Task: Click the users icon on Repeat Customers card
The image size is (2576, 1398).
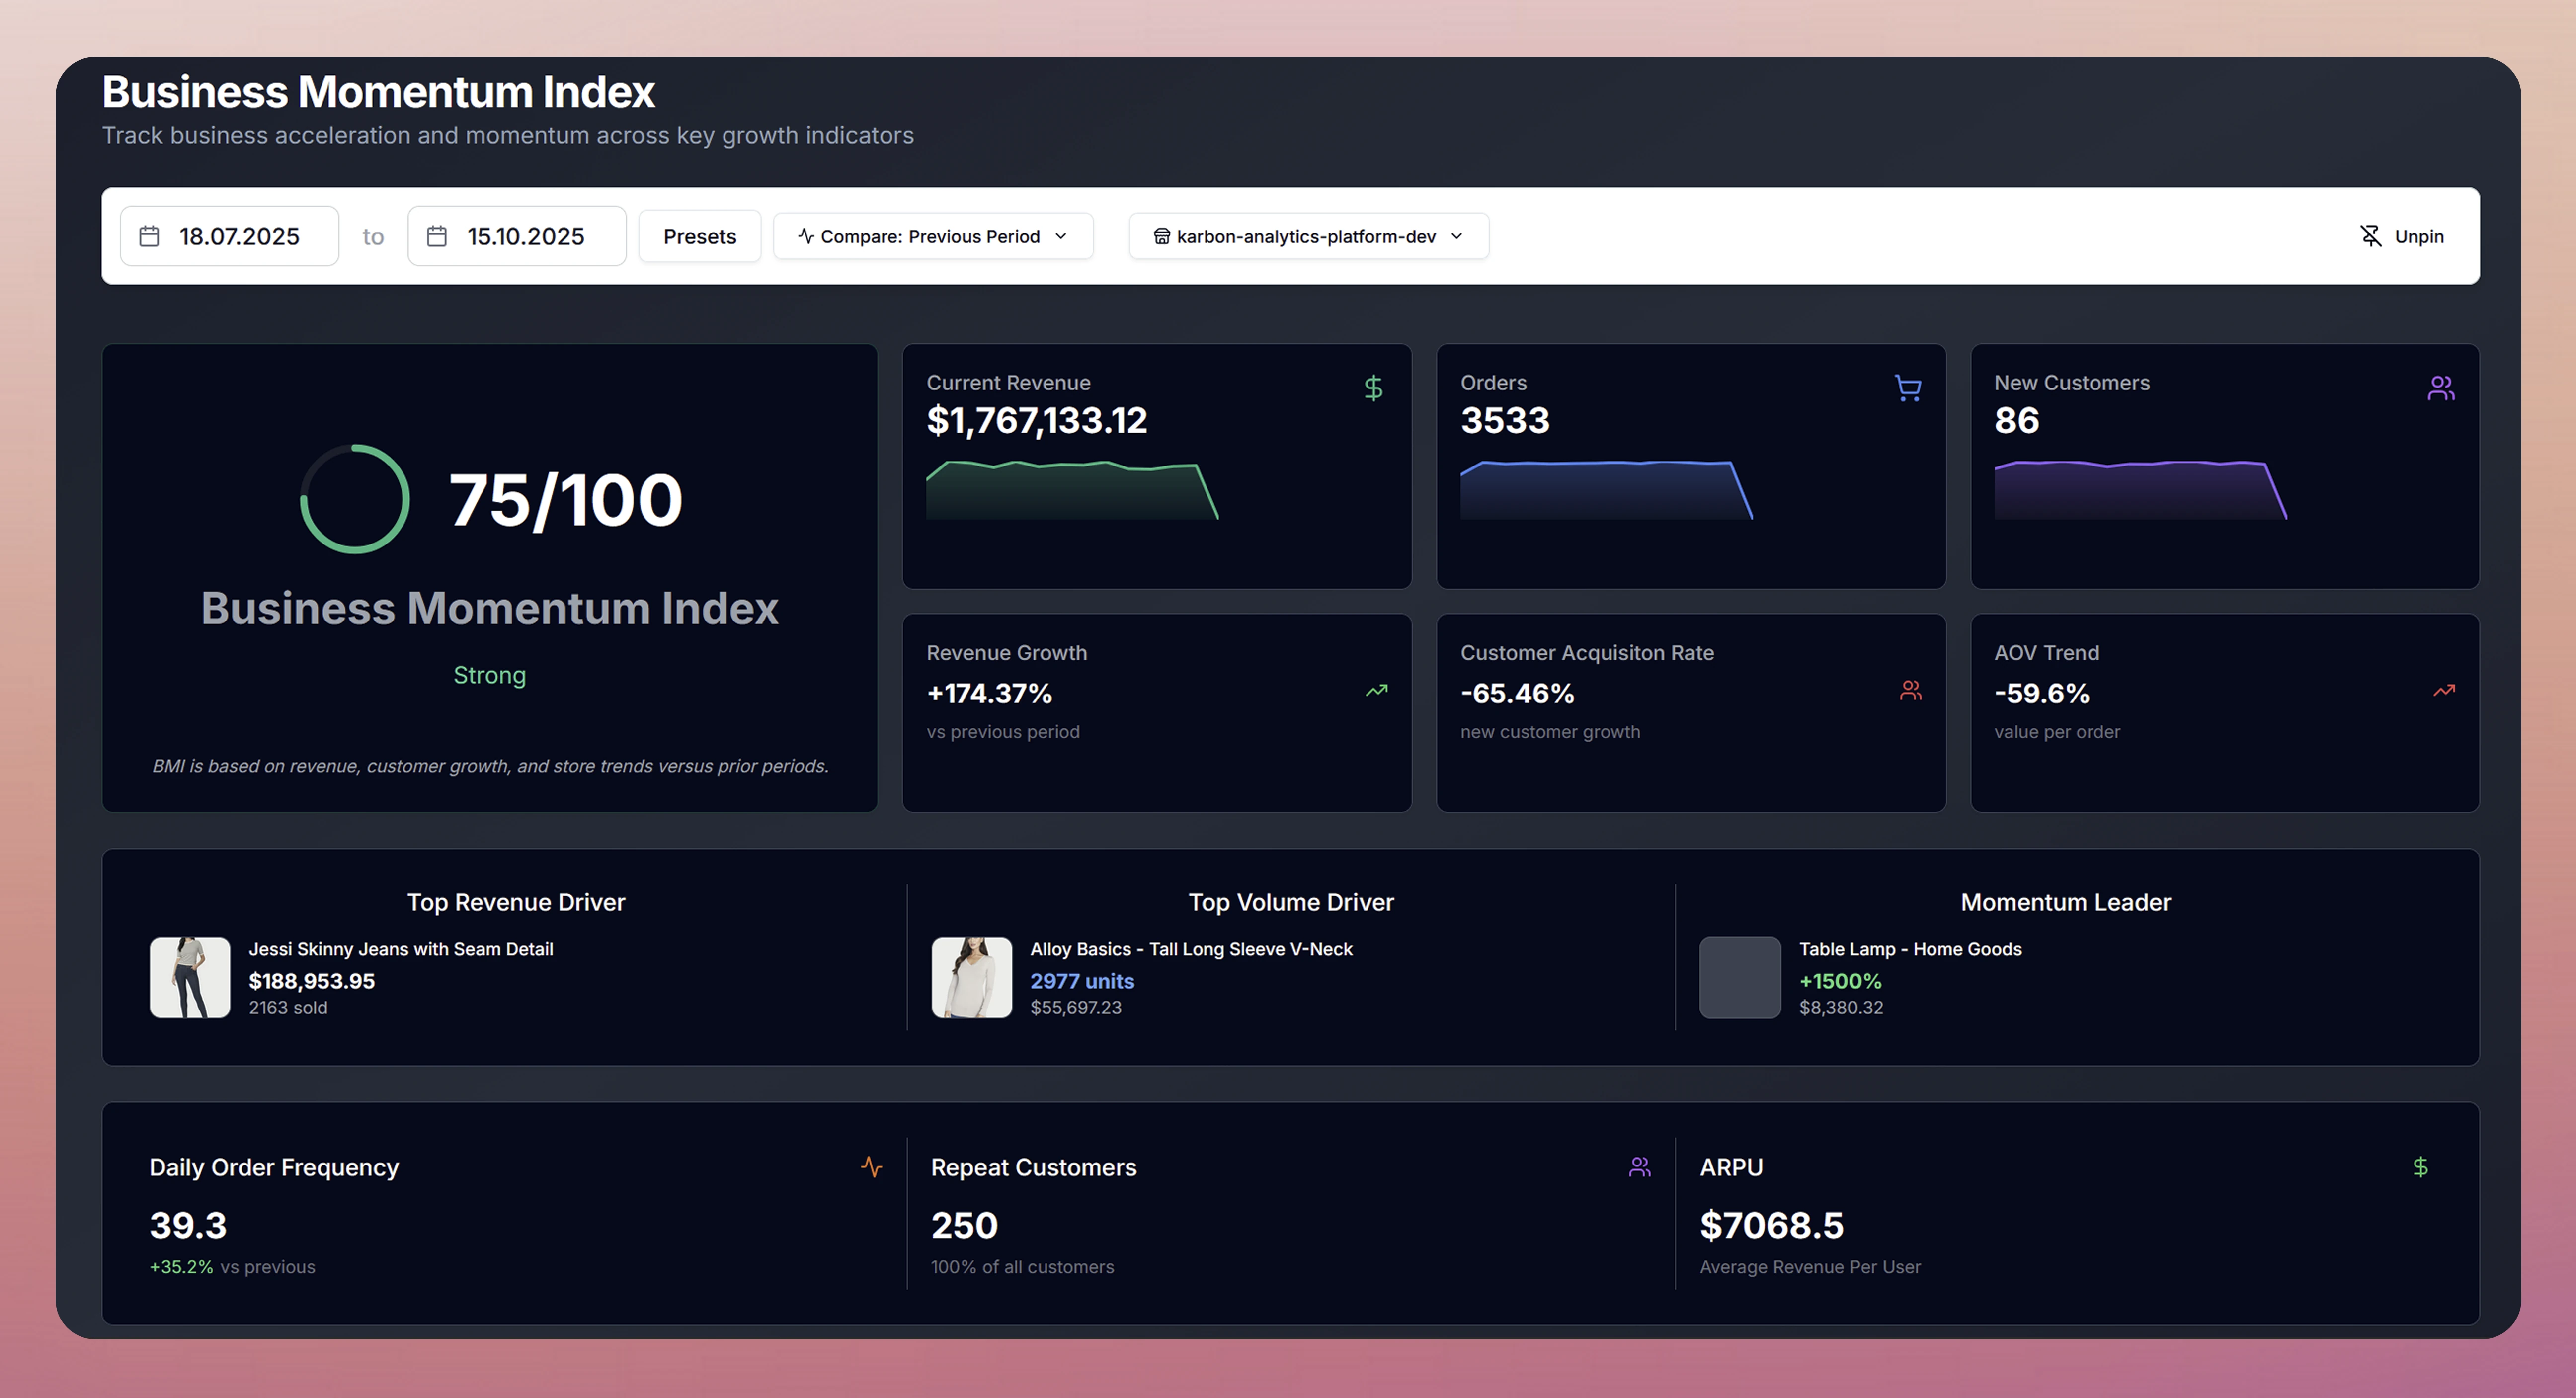Action: pyautogui.click(x=1639, y=1165)
